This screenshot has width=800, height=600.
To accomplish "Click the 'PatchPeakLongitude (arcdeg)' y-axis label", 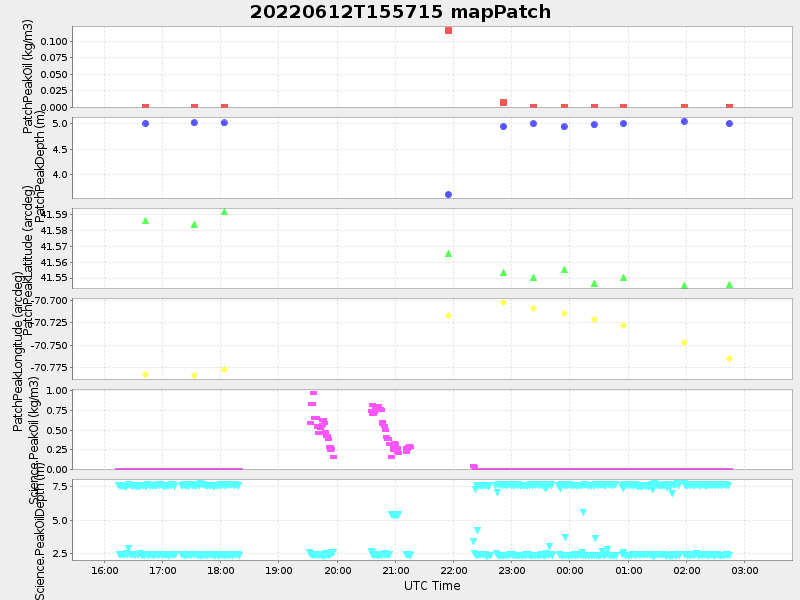I will coord(18,352).
